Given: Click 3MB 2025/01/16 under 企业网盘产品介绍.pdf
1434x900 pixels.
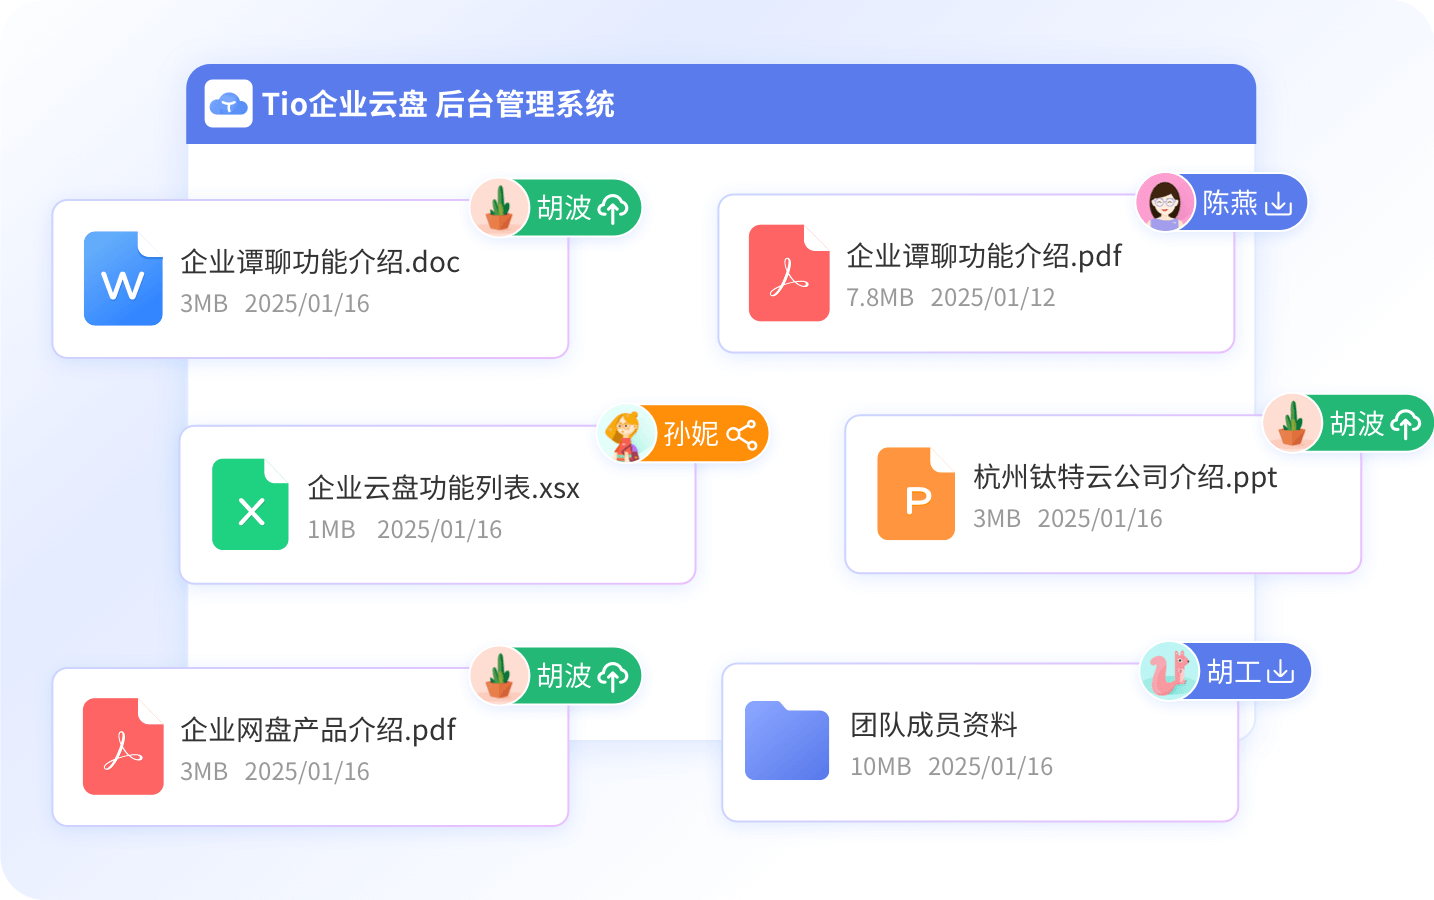Looking at the screenshot, I should click(x=275, y=772).
